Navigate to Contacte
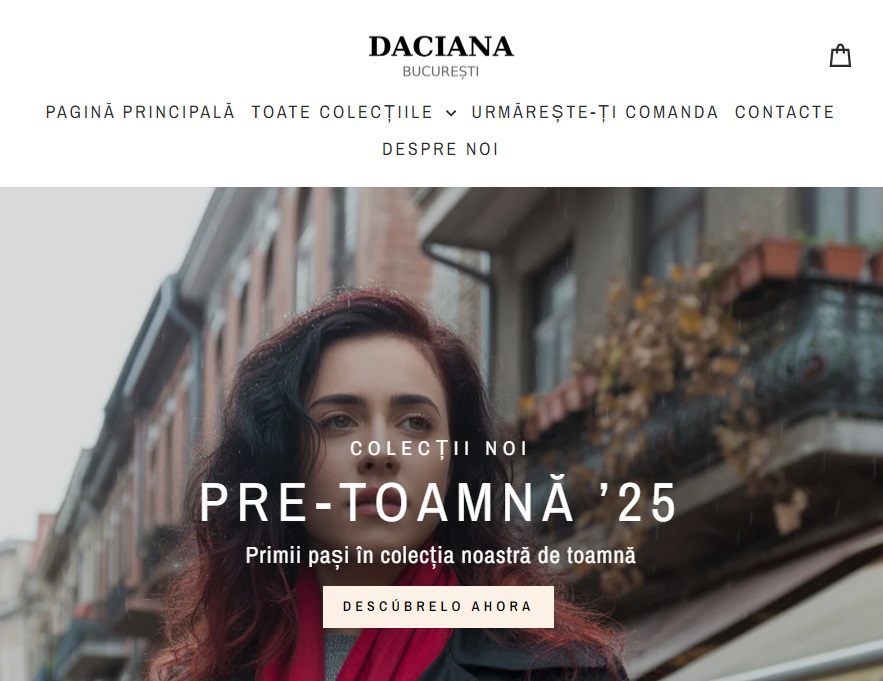 pos(784,112)
